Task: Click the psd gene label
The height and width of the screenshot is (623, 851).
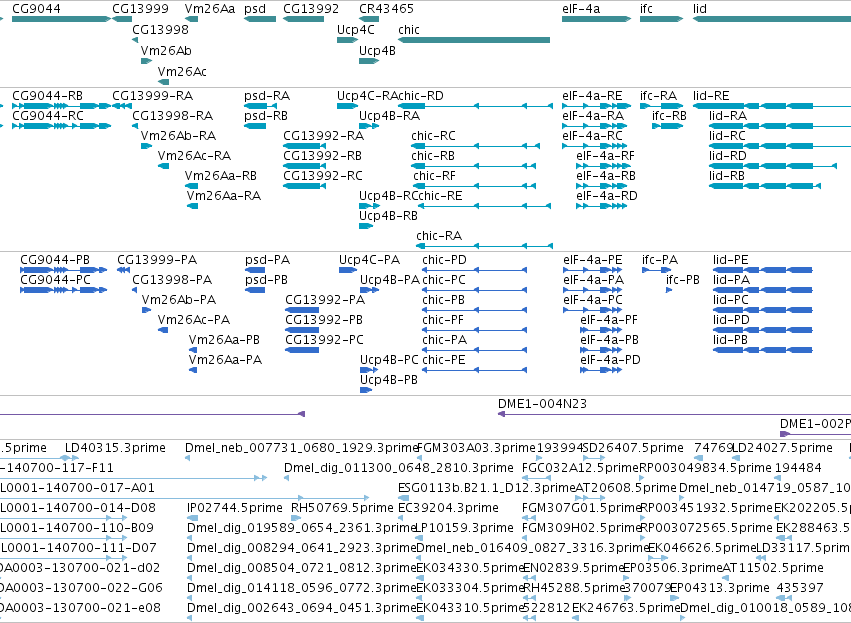Action: pos(255,9)
